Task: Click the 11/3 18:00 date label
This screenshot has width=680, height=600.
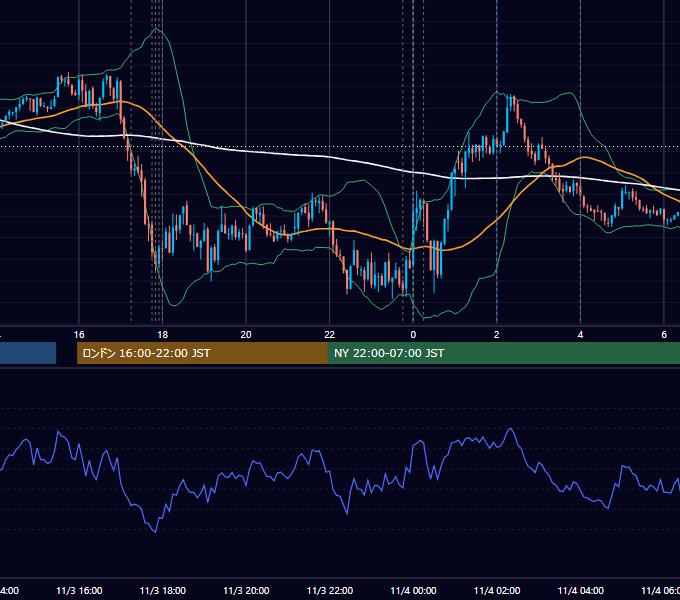Action: click(163, 591)
